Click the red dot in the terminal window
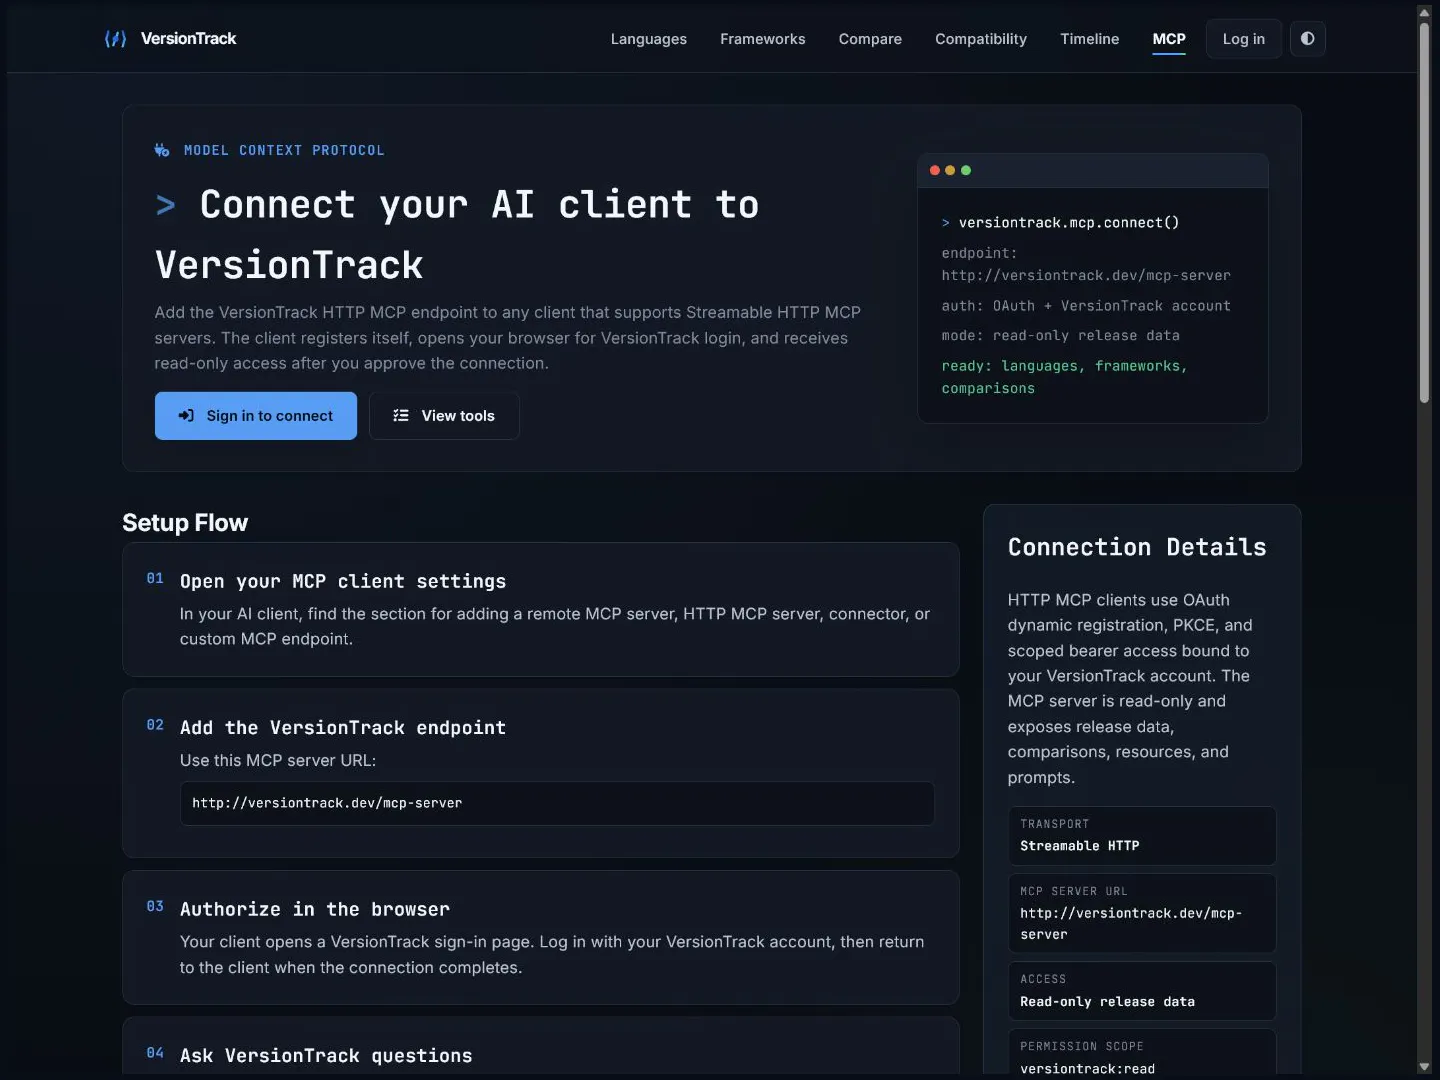The image size is (1440, 1080). (x=935, y=170)
